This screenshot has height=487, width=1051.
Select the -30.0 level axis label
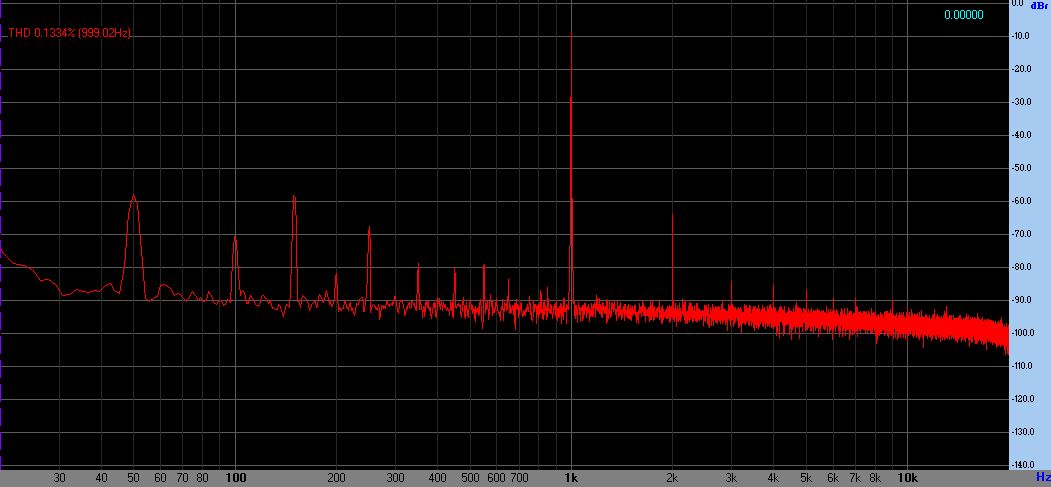click(x=1020, y=102)
